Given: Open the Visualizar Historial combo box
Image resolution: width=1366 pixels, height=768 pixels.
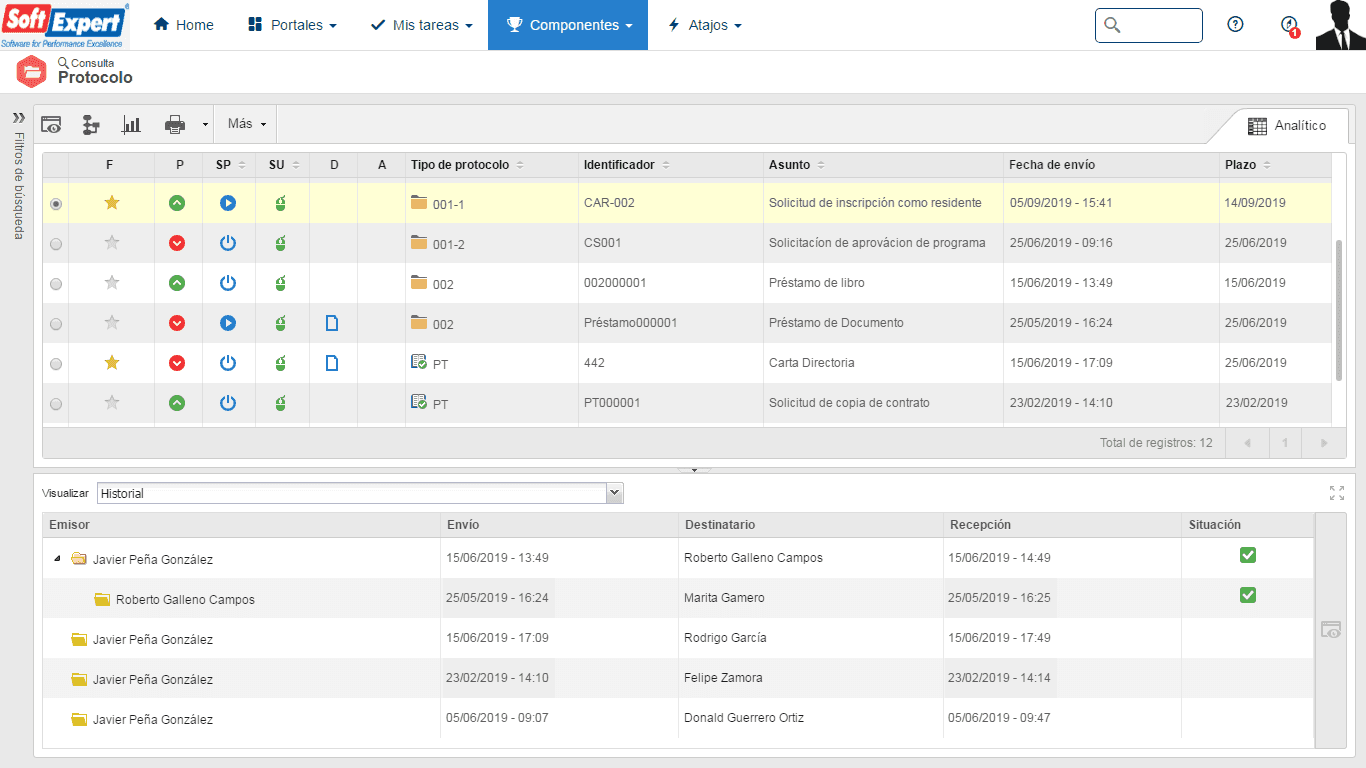Looking at the screenshot, I should click(360, 493).
